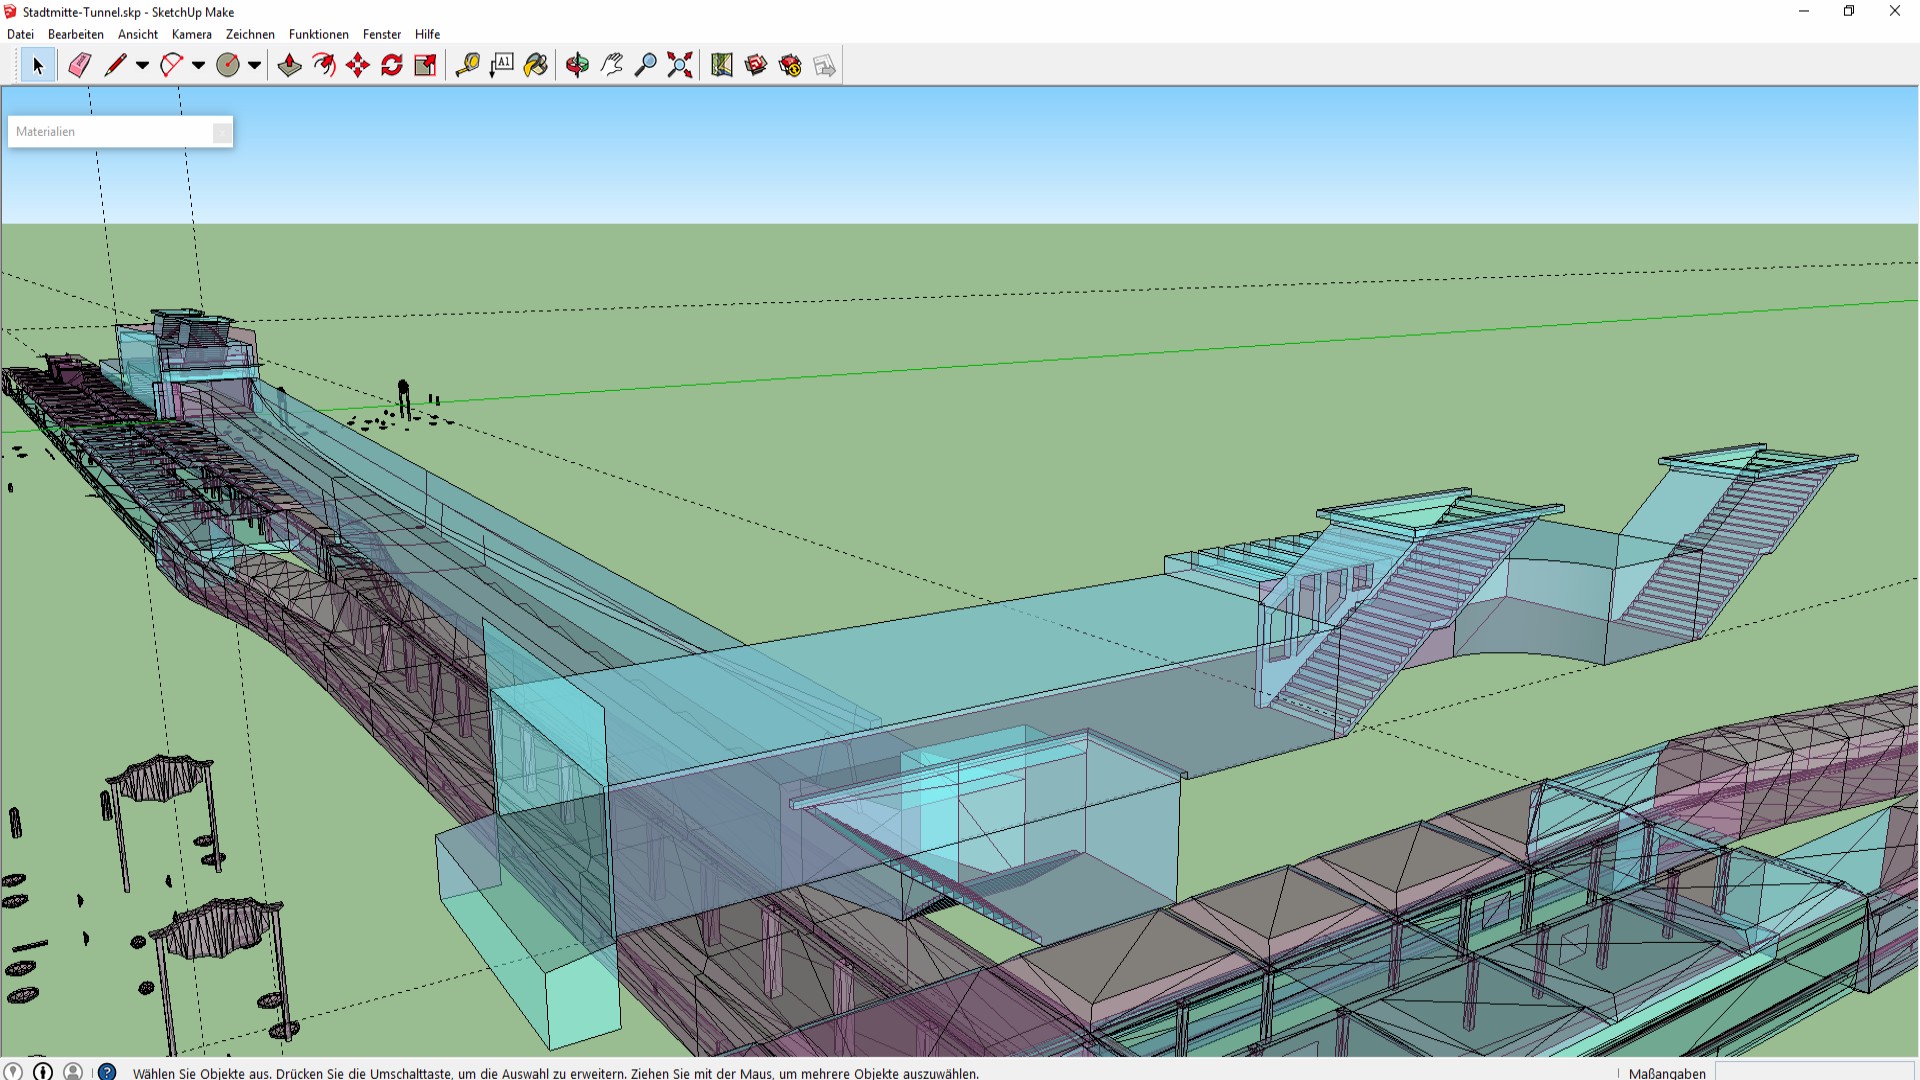Expand the arc tool dropdown arrow
Viewport: 1920px width, 1080px height.
coord(198,65)
